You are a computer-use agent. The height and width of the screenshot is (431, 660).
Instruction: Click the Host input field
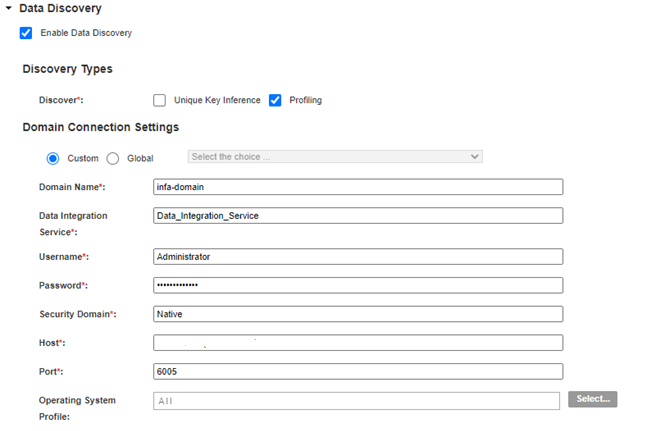point(358,343)
